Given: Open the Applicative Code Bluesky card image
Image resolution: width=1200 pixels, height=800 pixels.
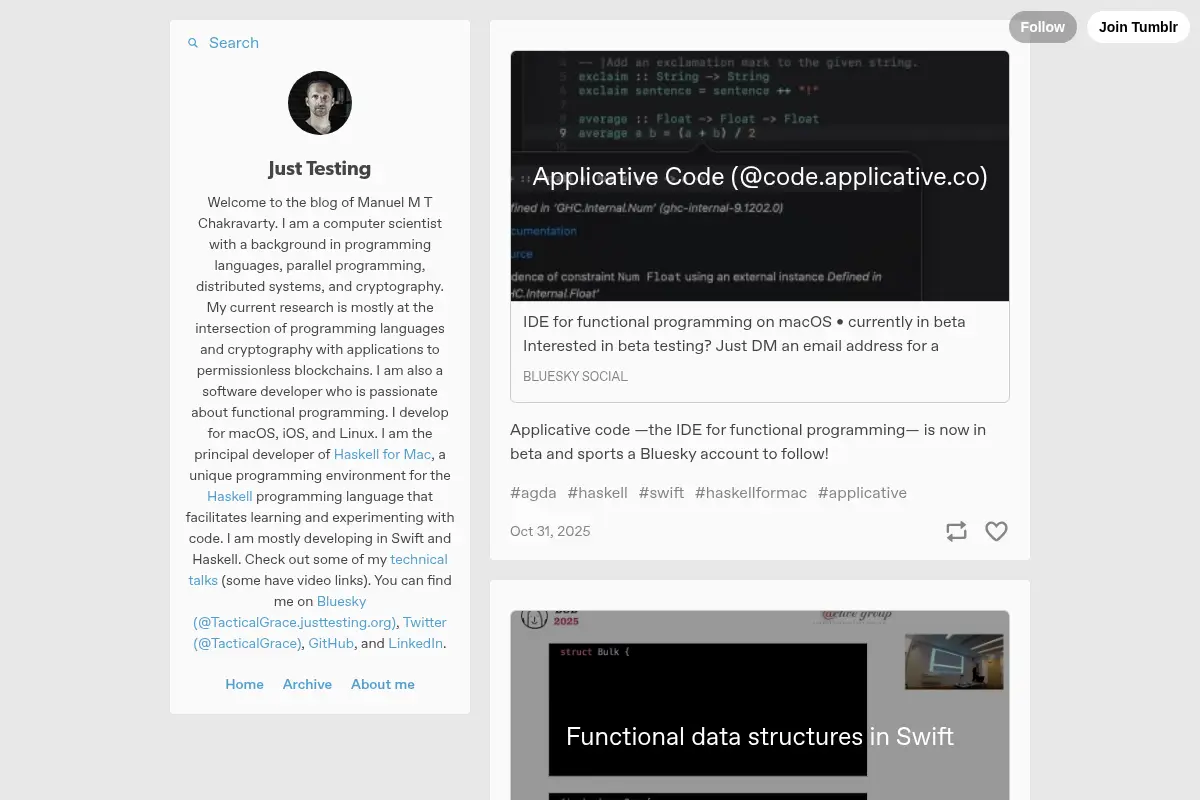Looking at the screenshot, I should (x=760, y=176).
